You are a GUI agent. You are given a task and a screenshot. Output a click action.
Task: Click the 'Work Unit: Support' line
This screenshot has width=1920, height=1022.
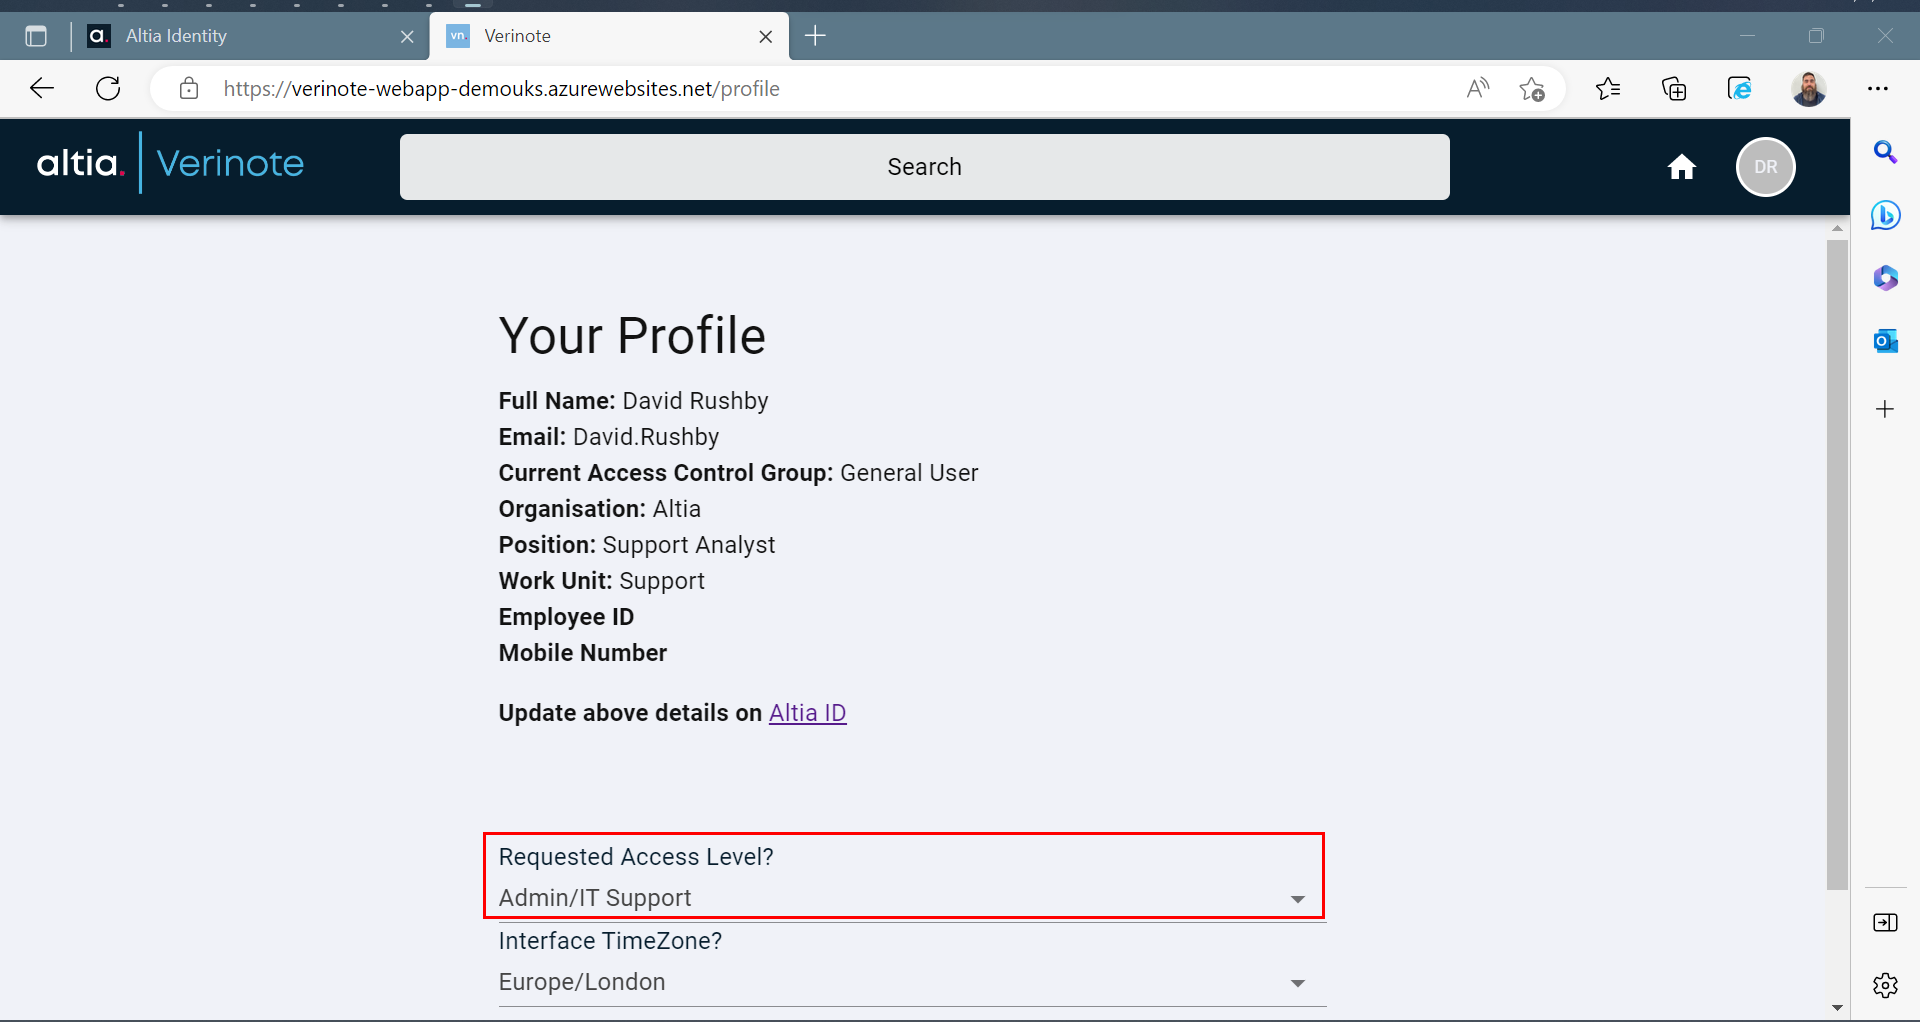point(602,581)
